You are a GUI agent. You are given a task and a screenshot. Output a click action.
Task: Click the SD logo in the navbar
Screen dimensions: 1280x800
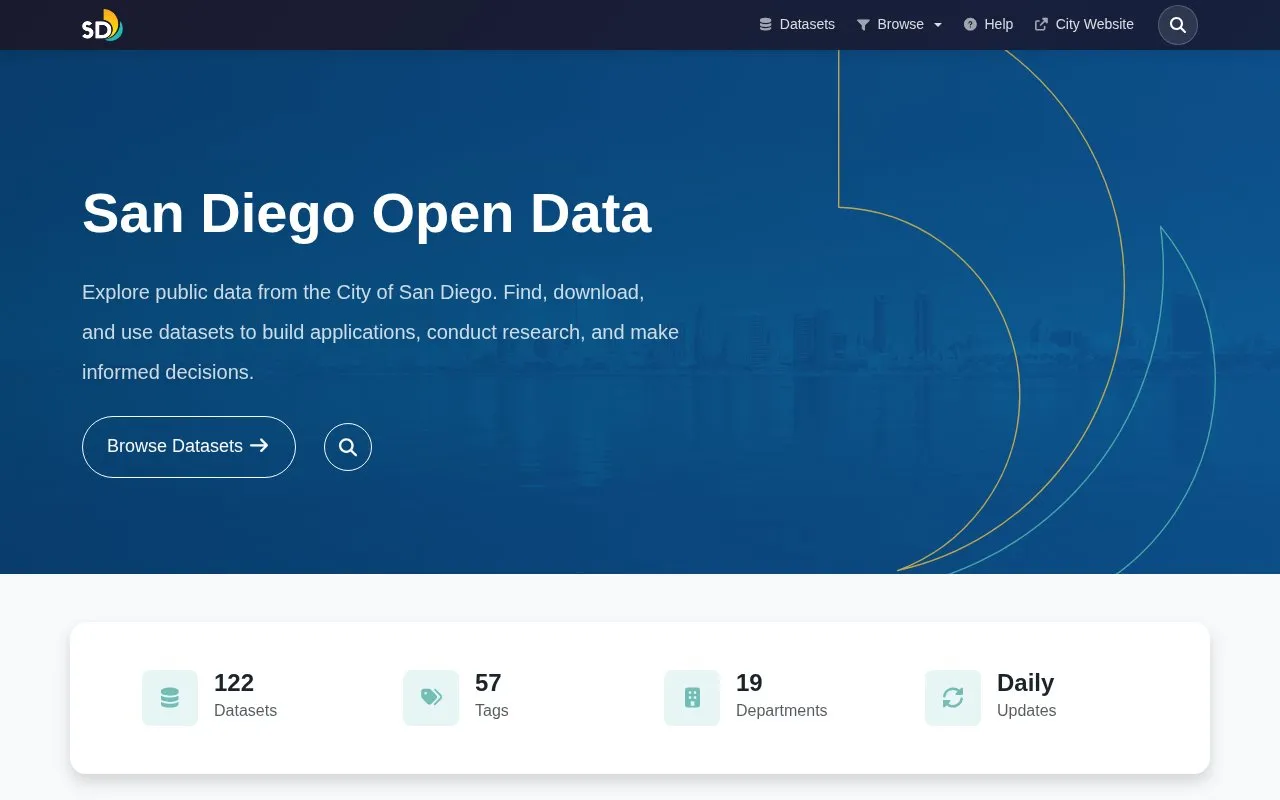(x=102, y=25)
